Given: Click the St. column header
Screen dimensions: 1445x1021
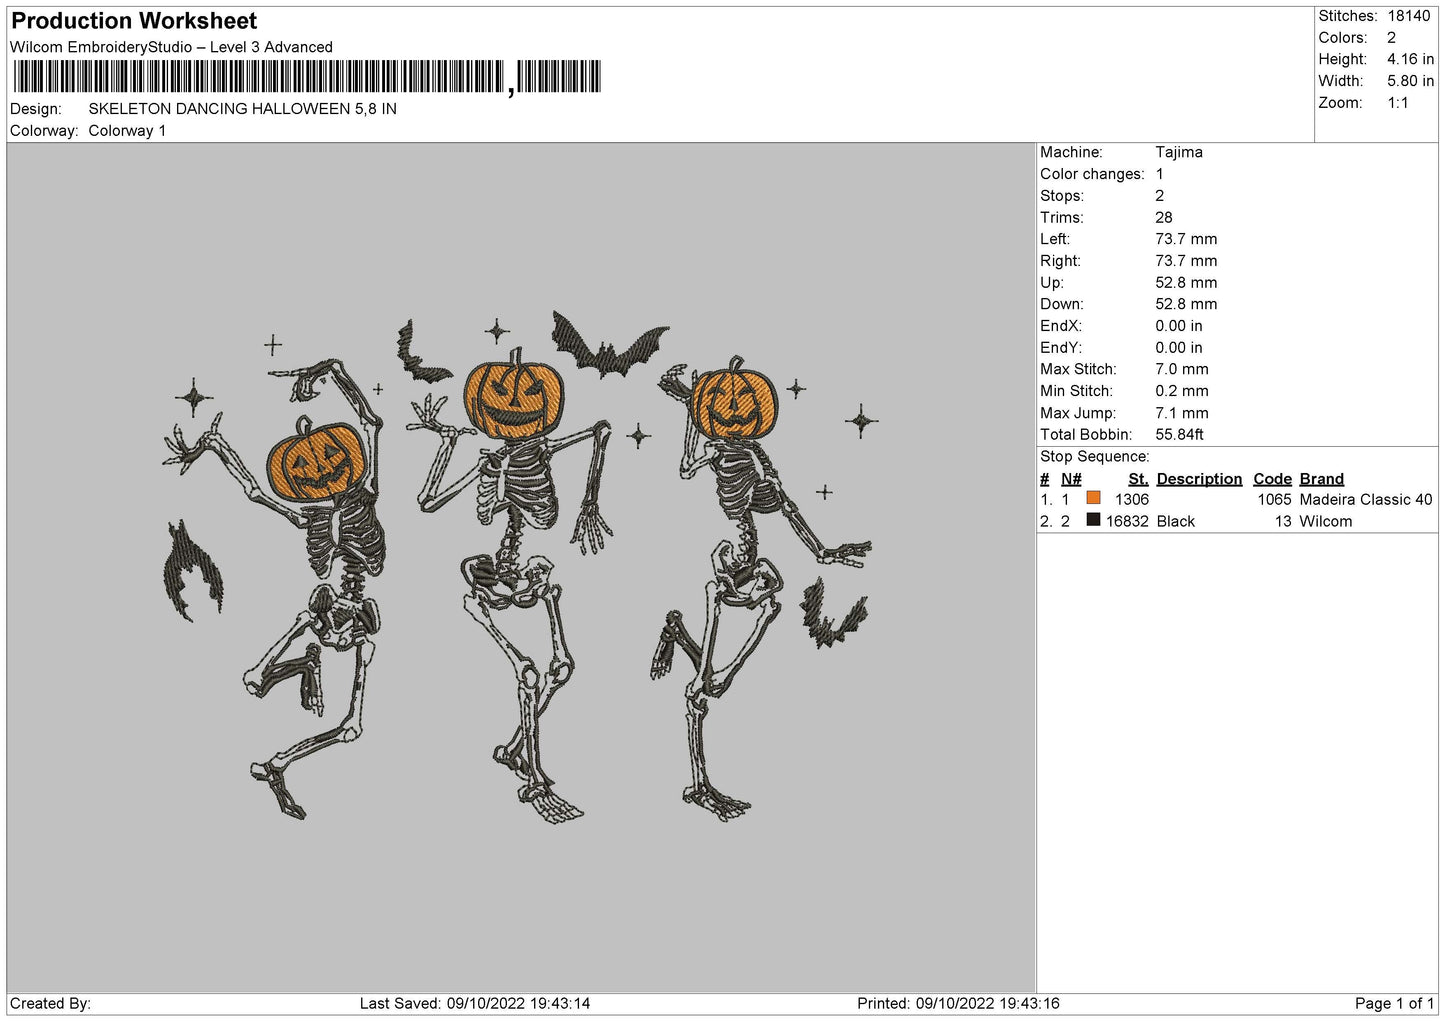Looking at the screenshot, I should pos(1138,479).
